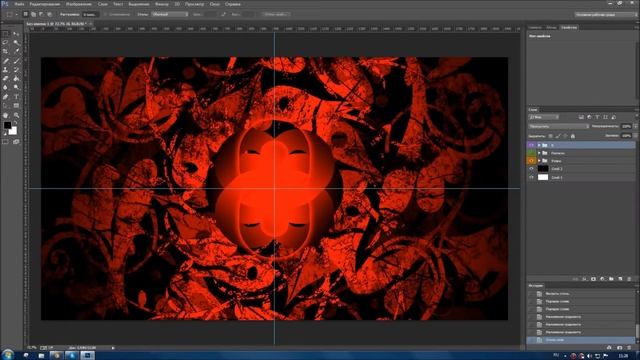Swap the width and height values in the options bar
The height and width of the screenshot is (360, 640).
(223, 14)
